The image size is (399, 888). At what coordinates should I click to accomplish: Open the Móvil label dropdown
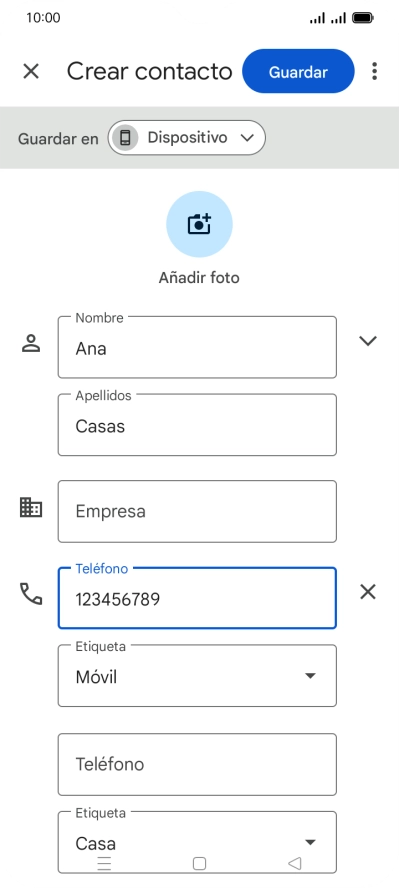197,676
